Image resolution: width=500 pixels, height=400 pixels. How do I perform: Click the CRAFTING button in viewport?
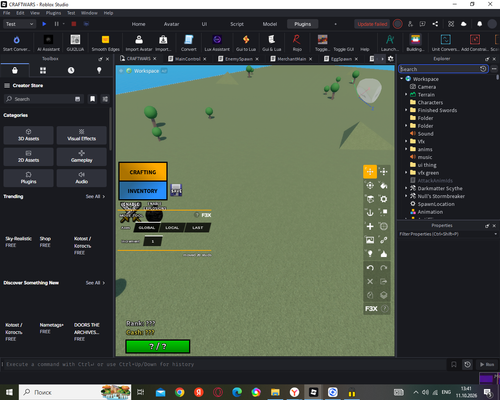(143, 172)
